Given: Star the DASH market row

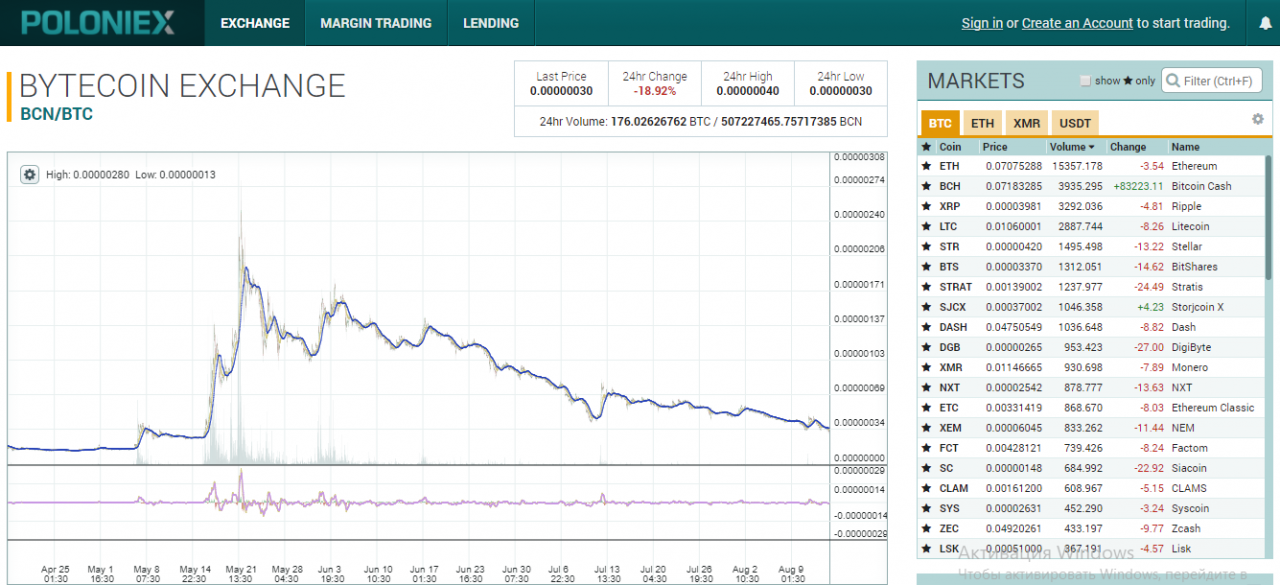Looking at the screenshot, I should click(926, 327).
